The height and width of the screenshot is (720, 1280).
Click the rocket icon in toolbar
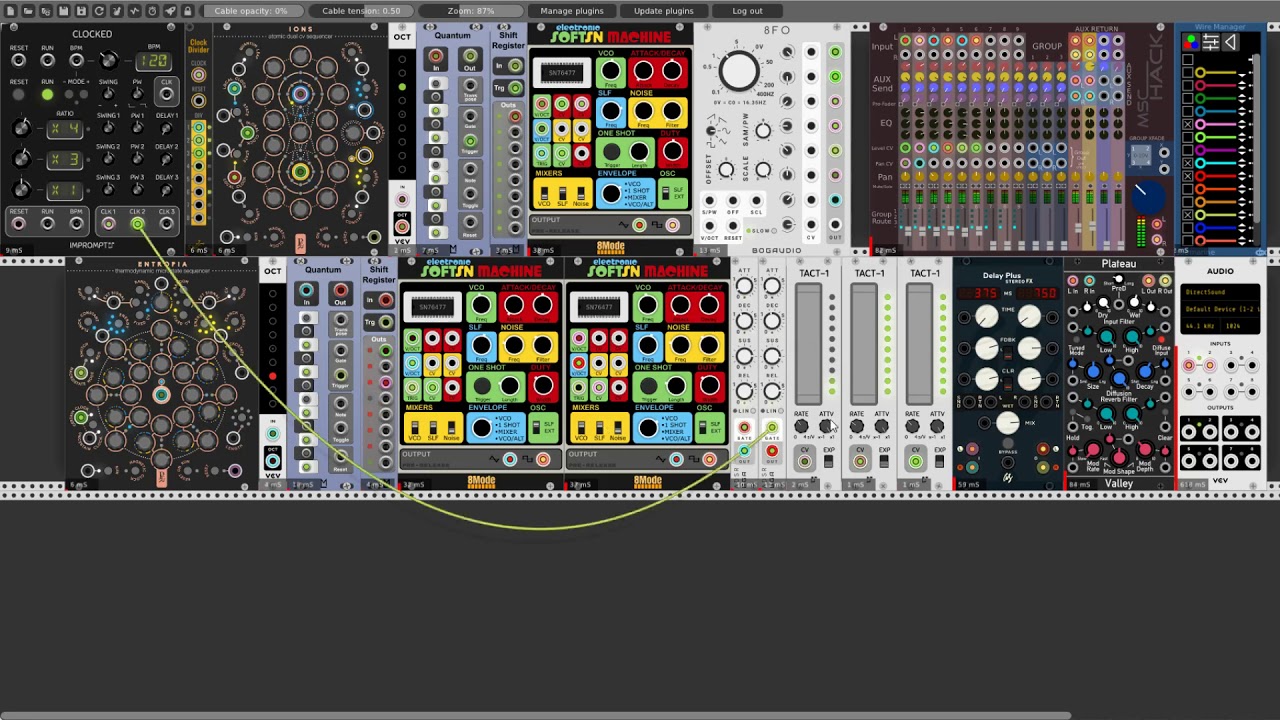tap(170, 11)
